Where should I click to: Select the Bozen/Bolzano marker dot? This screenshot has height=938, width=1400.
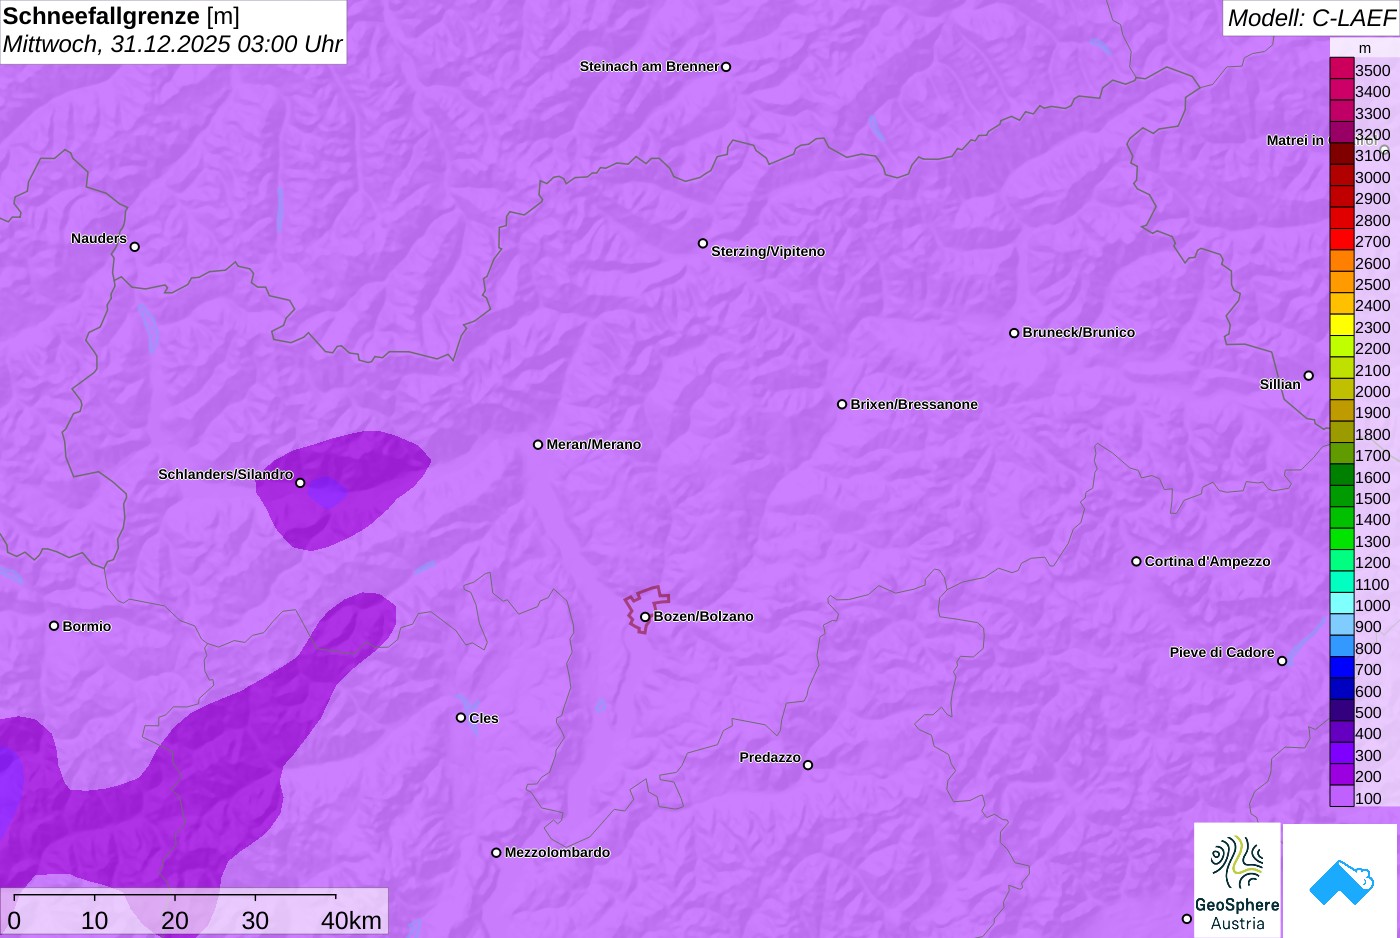(645, 617)
